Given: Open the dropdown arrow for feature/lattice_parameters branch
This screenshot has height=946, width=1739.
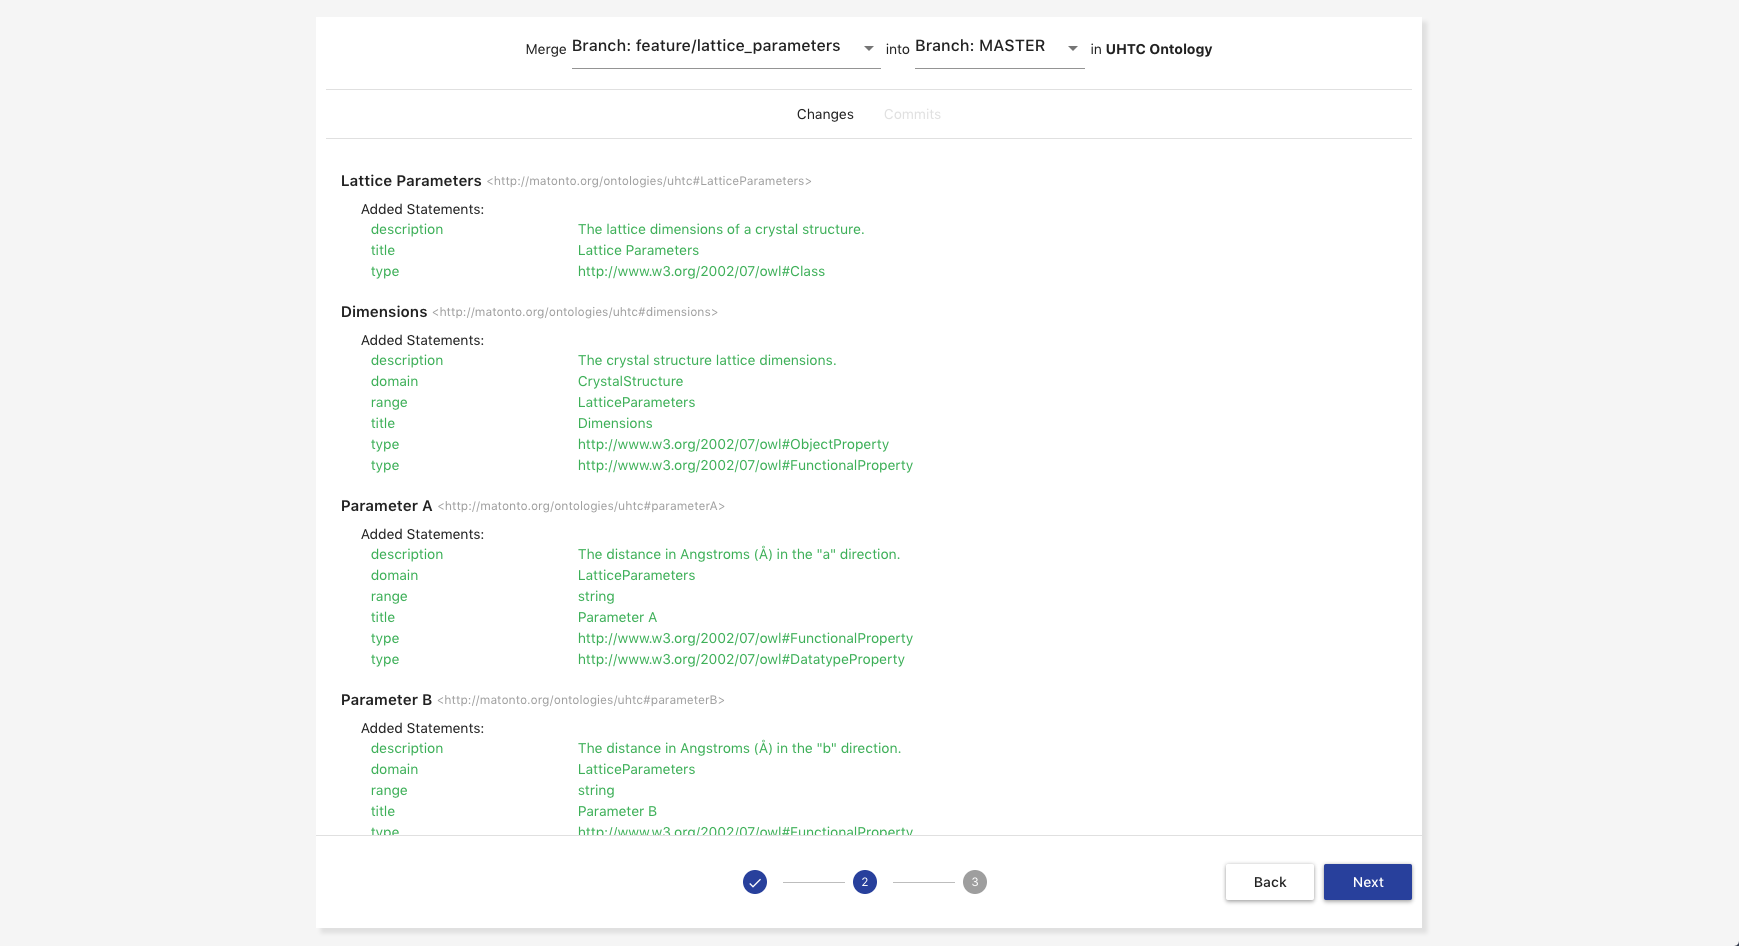Looking at the screenshot, I should pyautogui.click(x=869, y=48).
